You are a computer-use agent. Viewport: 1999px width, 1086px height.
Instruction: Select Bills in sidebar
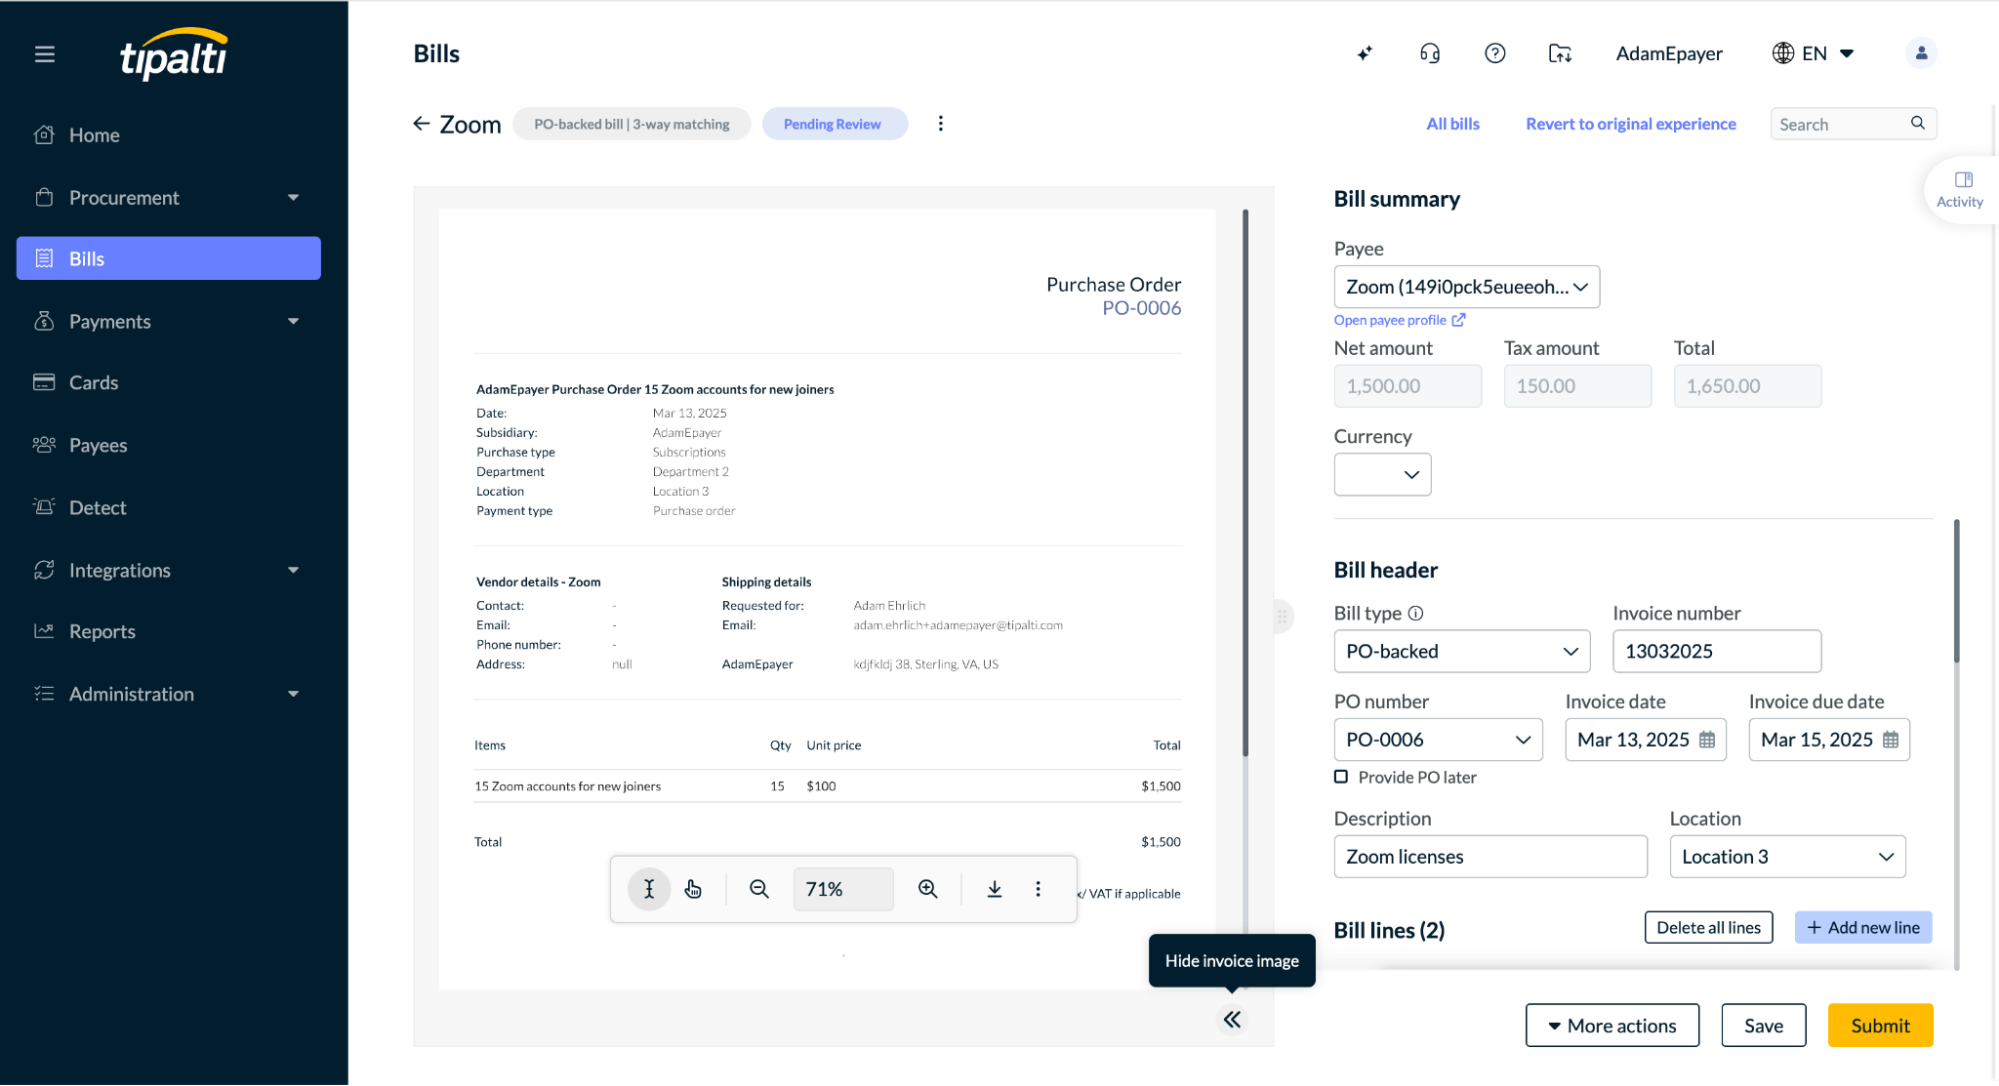coord(168,259)
